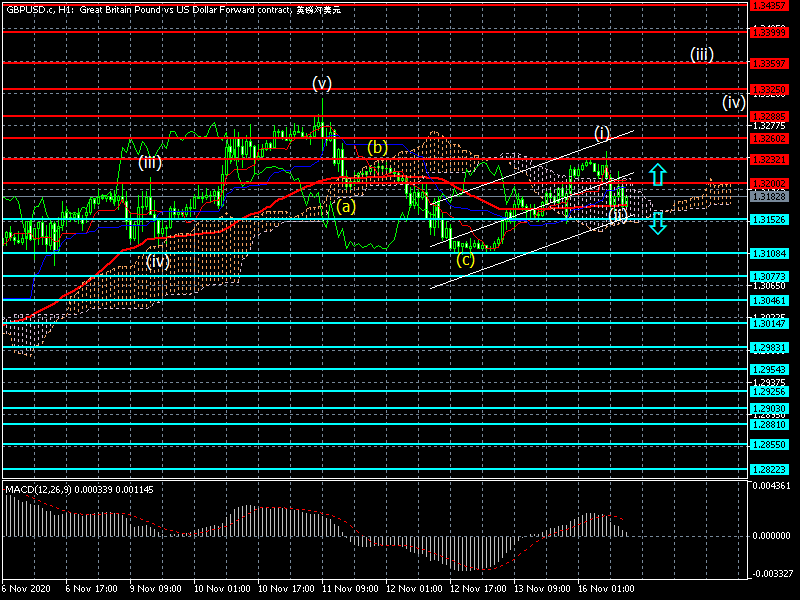Select the yellow (b) wave label
The width and height of the screenshot is (800, 600).
376,148
